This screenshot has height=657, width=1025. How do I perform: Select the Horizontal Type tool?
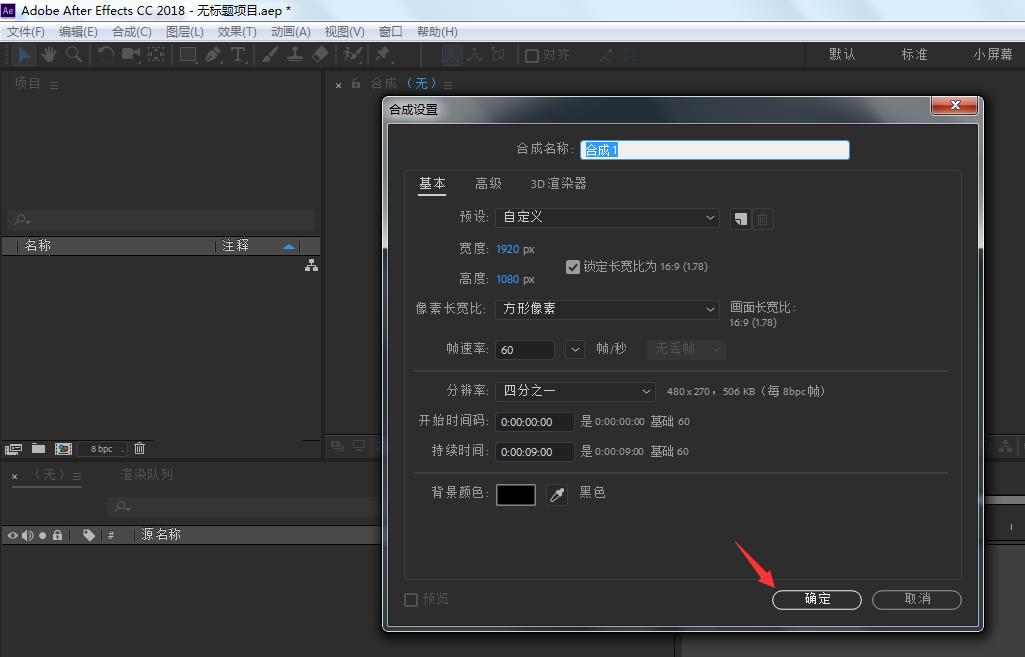238,55
